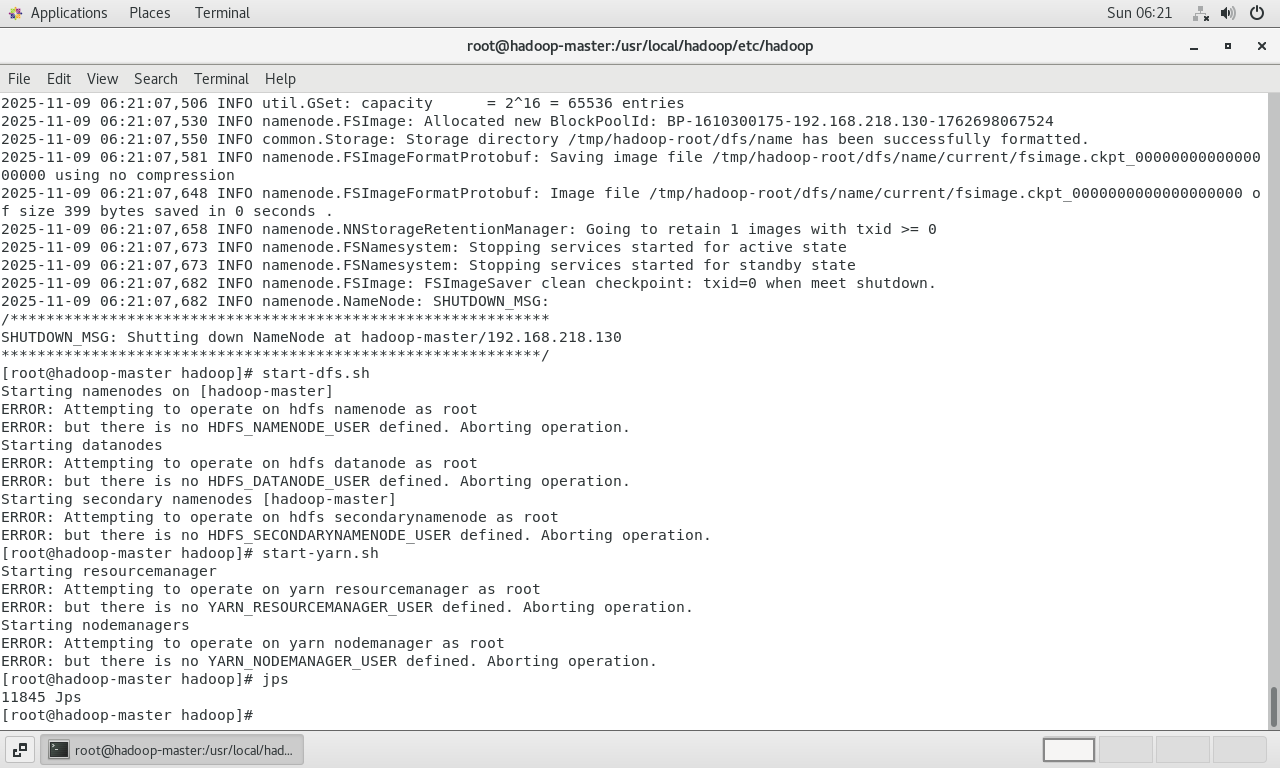Screen dimensions: 1280x768
Task: Open the View menu
Action: tap(102, 79)
